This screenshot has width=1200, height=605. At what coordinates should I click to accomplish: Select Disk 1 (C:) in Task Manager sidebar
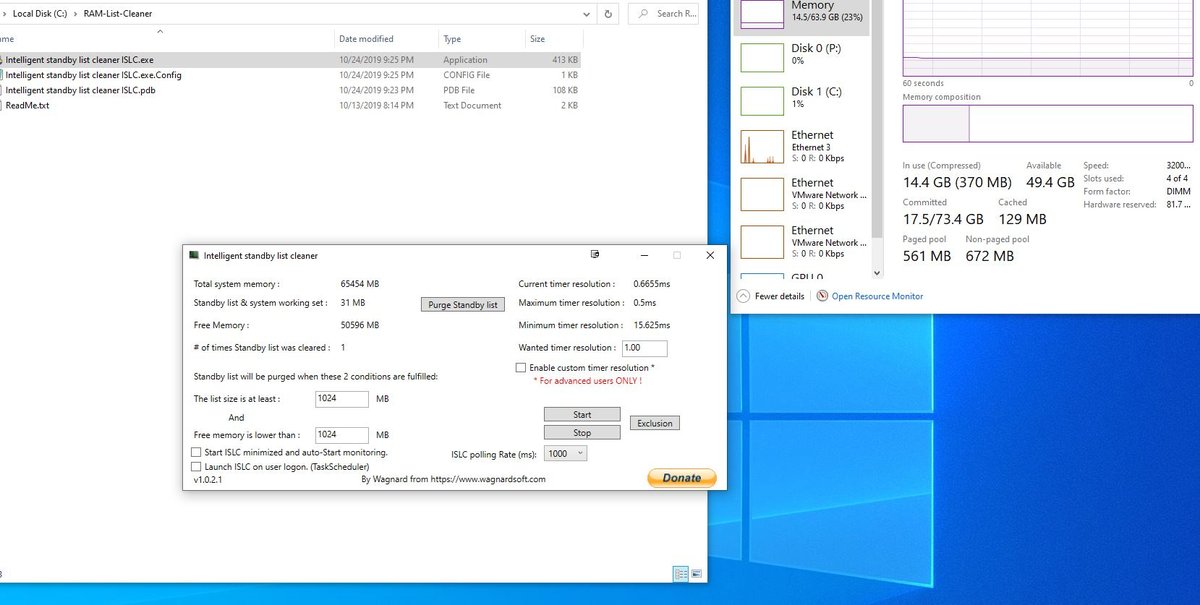[x=801, y=98]
